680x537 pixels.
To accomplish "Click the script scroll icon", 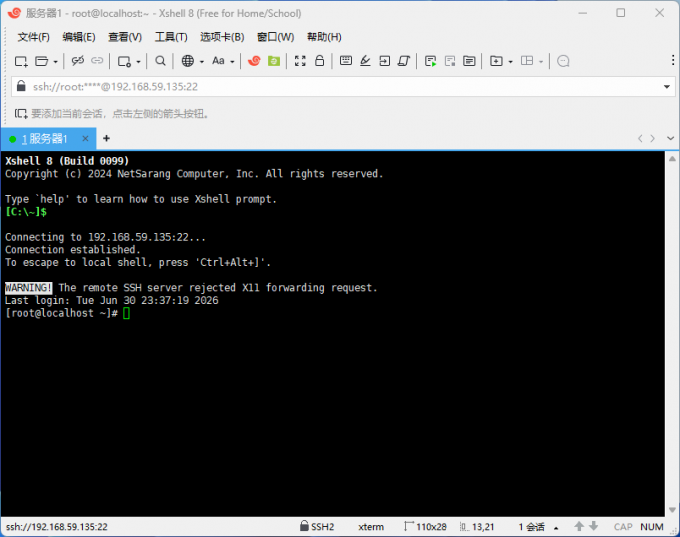I will [404, 61].
